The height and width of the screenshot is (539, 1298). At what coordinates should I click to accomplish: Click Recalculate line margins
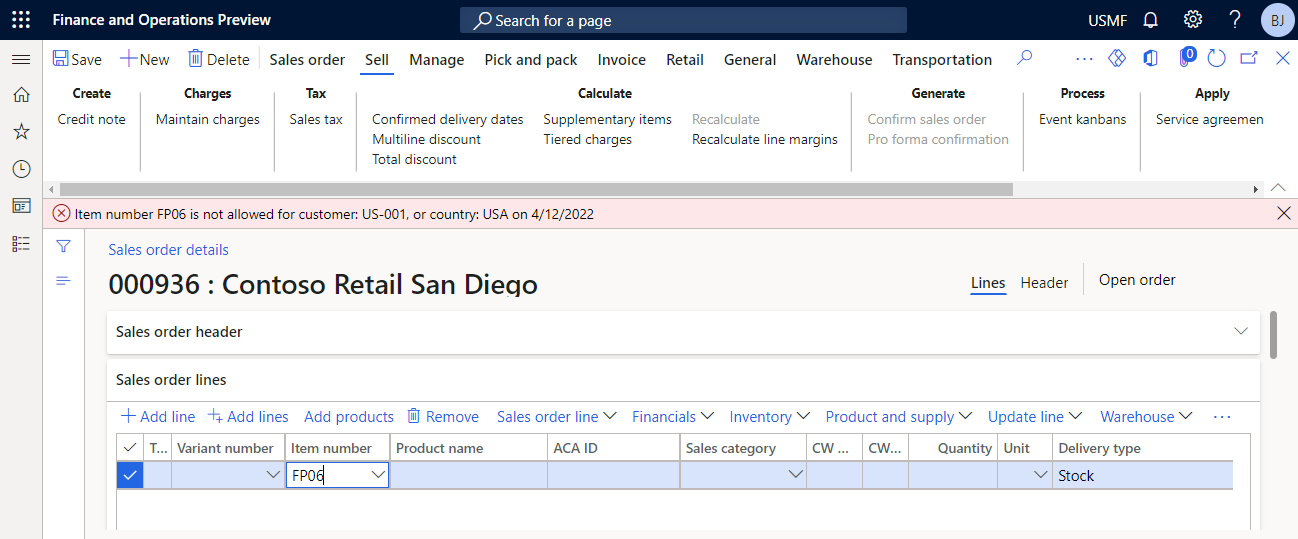coord(765,139)
